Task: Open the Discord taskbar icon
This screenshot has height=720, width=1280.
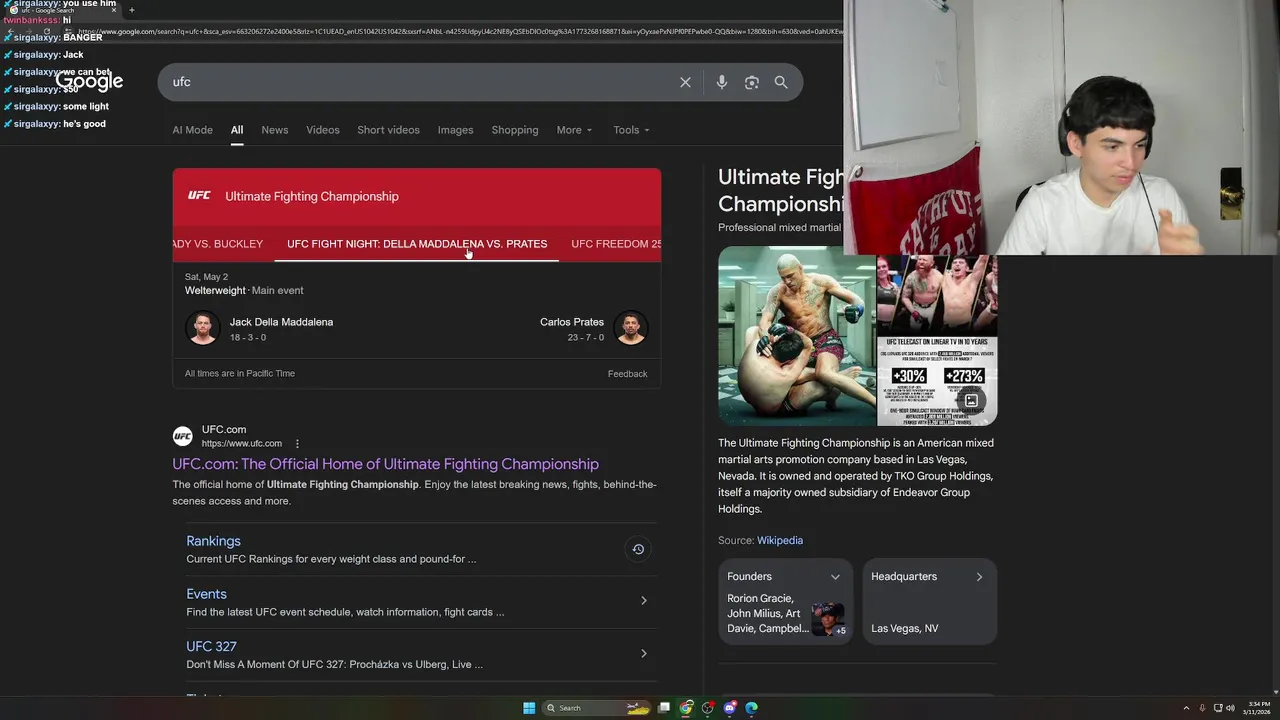Action: (730, 708)
